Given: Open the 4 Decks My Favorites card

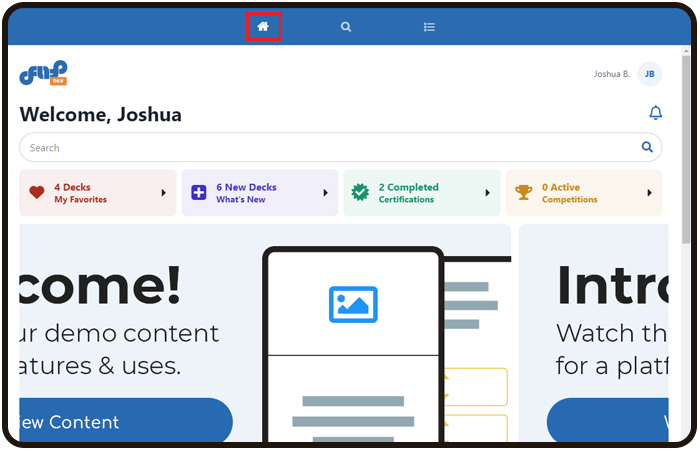Looking at the screenshot, I should (x=98, y=193).
